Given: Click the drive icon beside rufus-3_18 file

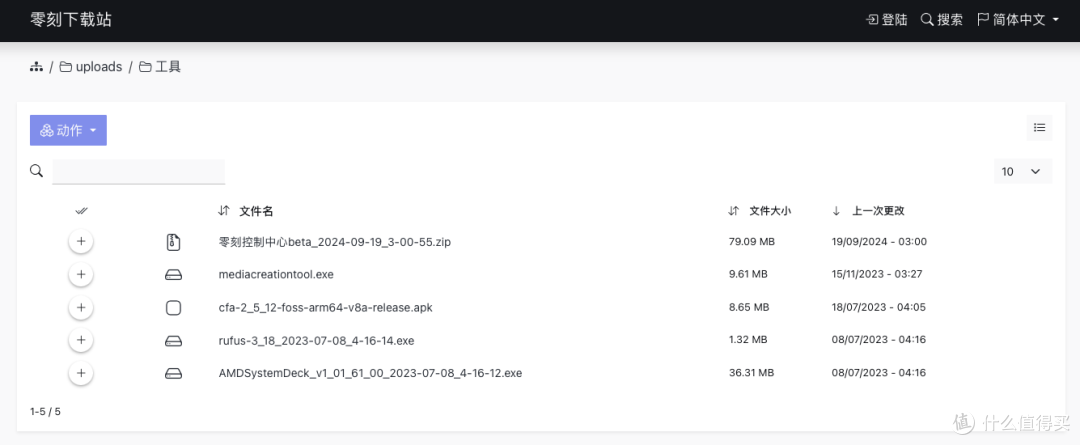Looking at the screenshot, I should click(174, 341).
